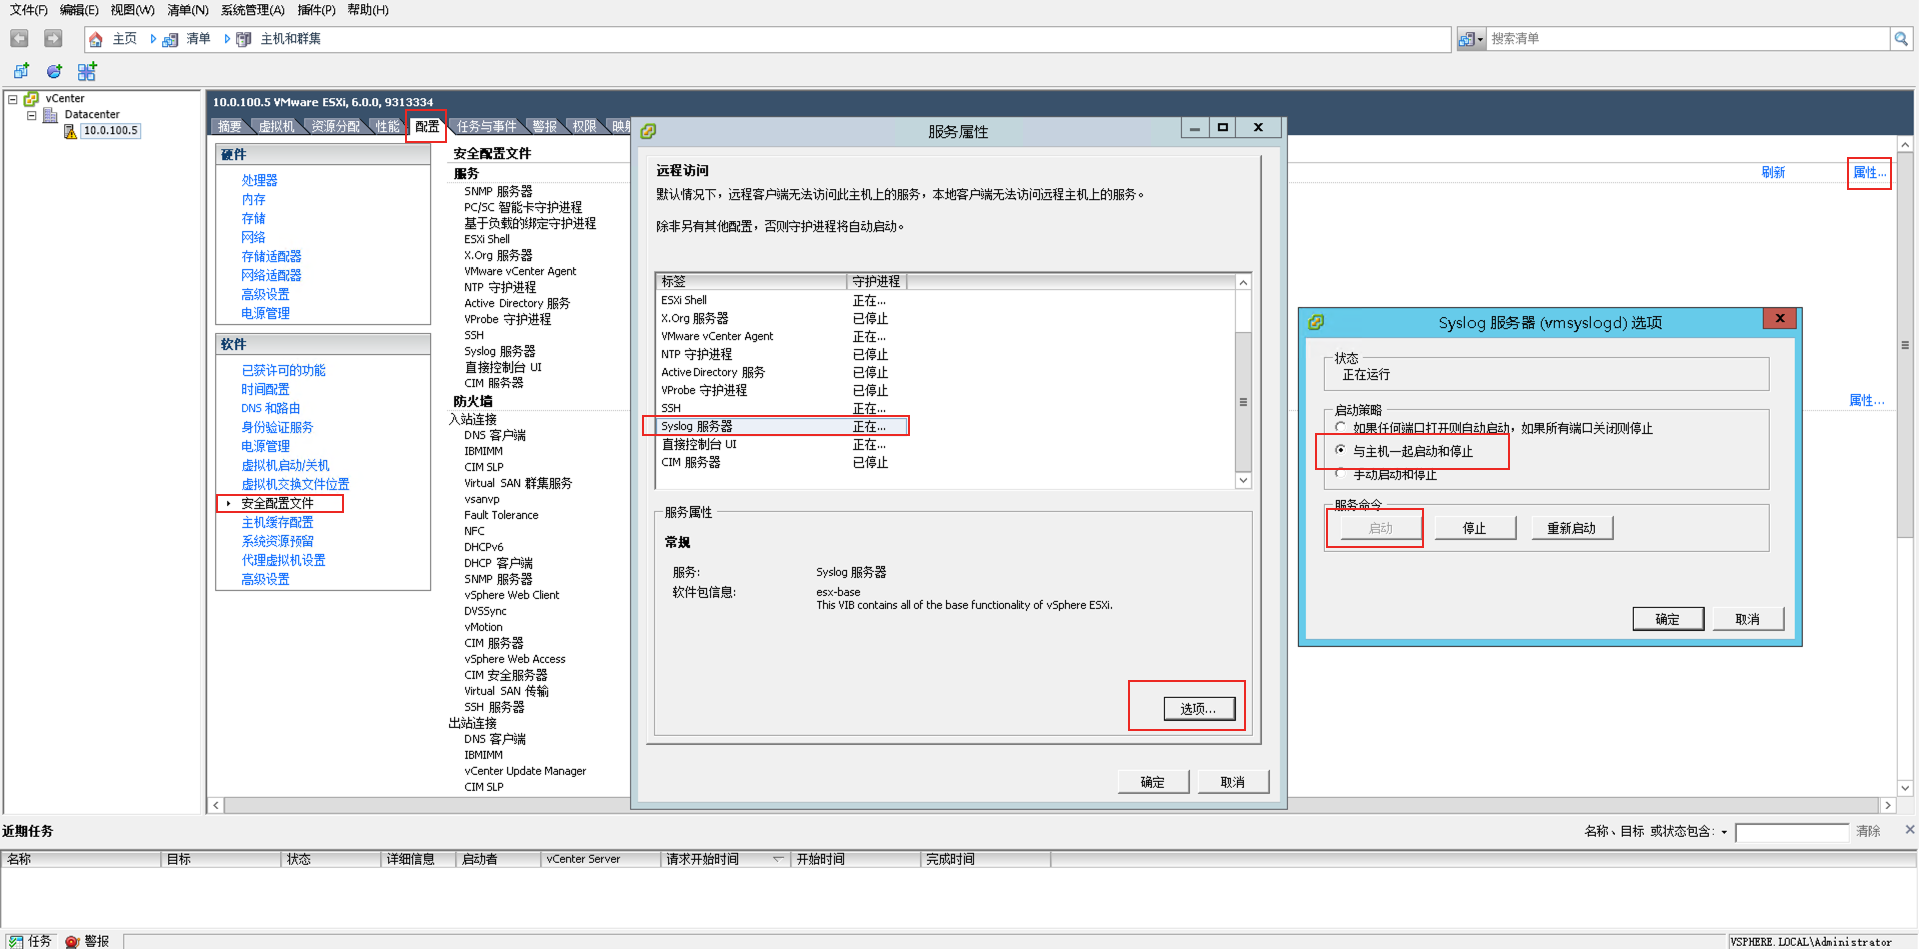Image resolution: width=1919 pixels, height=949 pixels.
Task: Focus the 搜索清单 search input field
Action: [x=1688, y=39]
